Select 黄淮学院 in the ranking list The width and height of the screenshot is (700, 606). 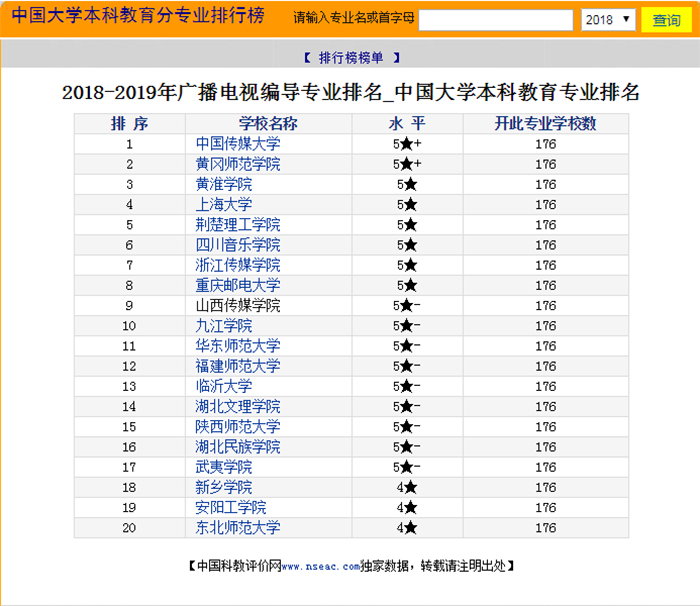pos(224,184)
